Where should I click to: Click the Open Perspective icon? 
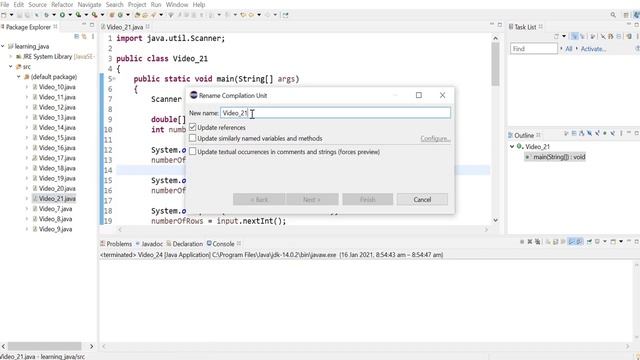coord(626,15)
